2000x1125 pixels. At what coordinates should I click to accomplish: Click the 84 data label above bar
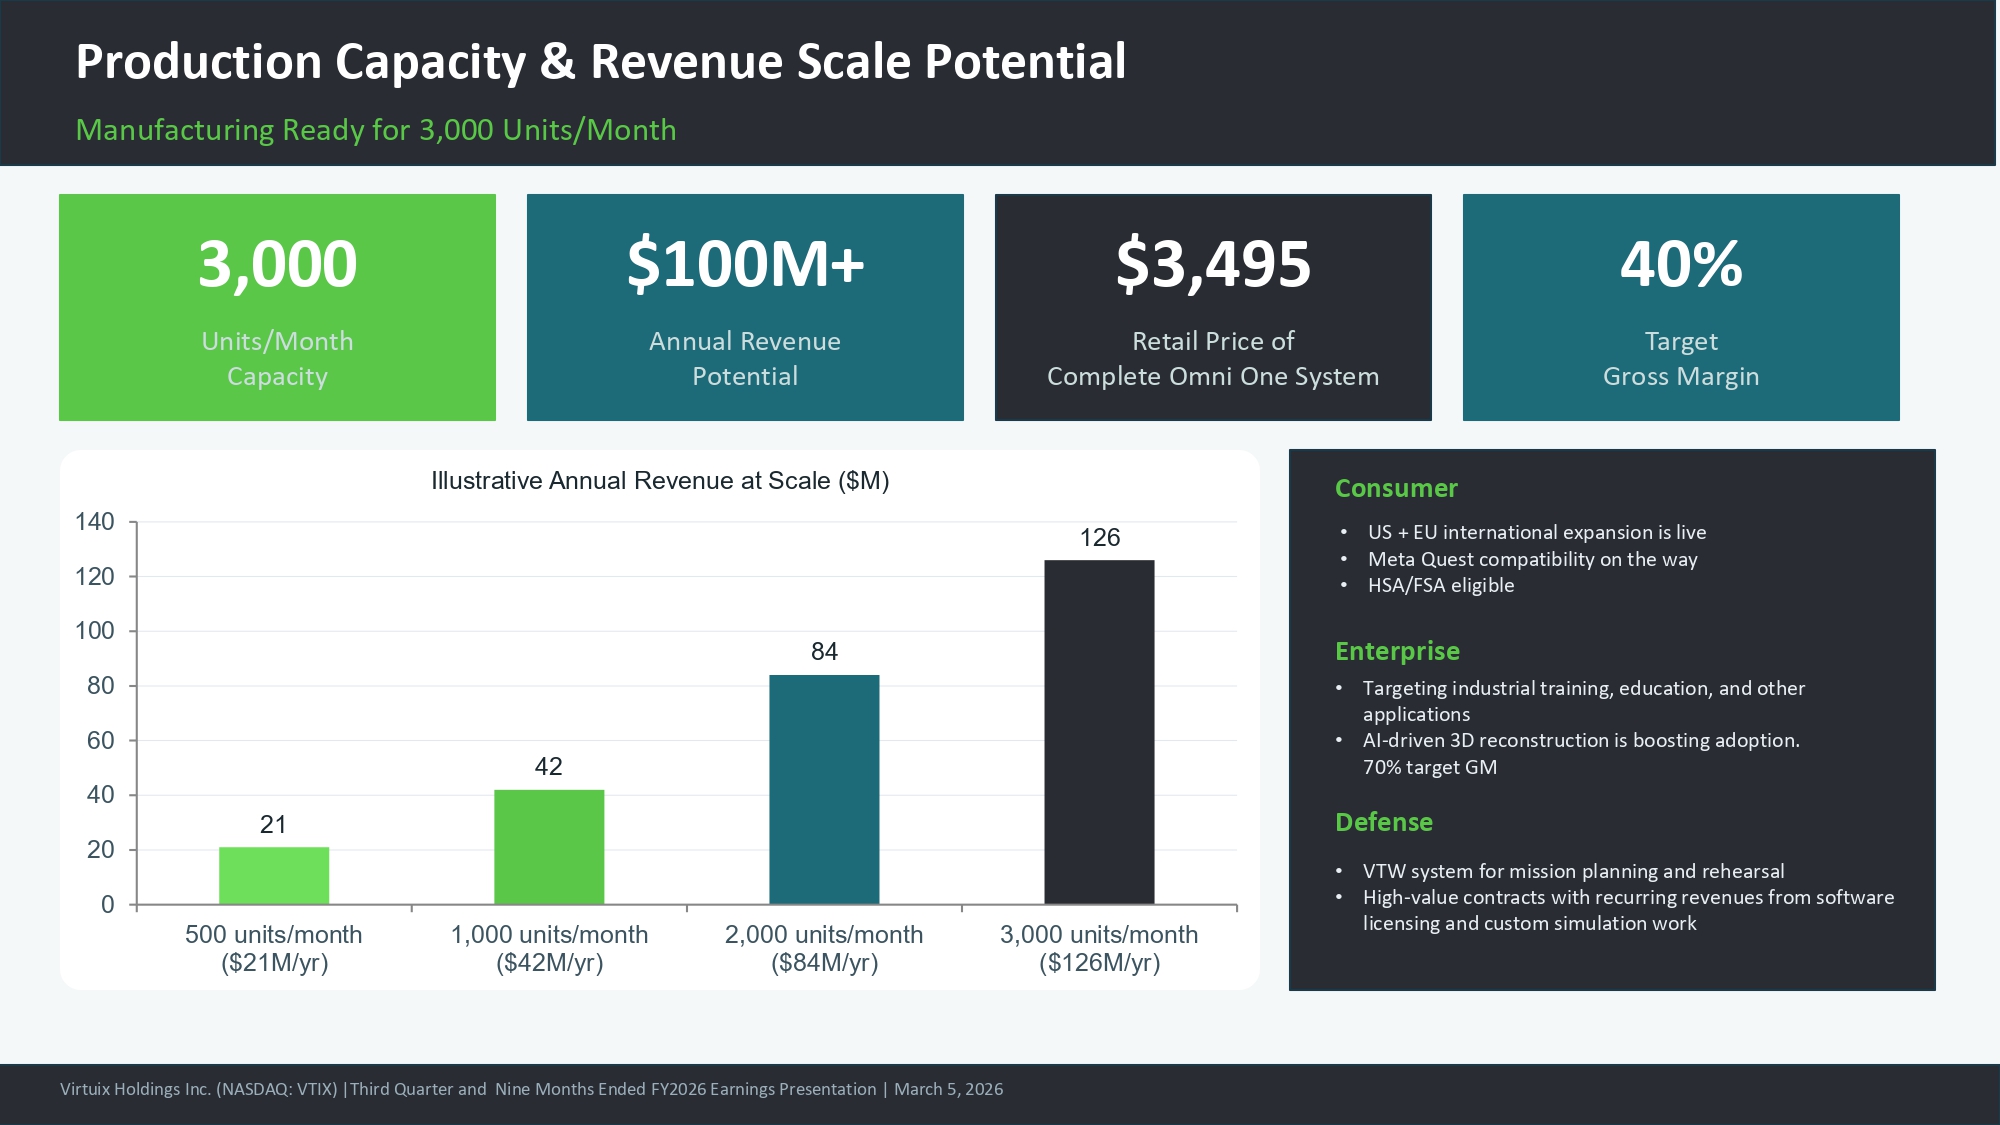(x=824, y=652)
